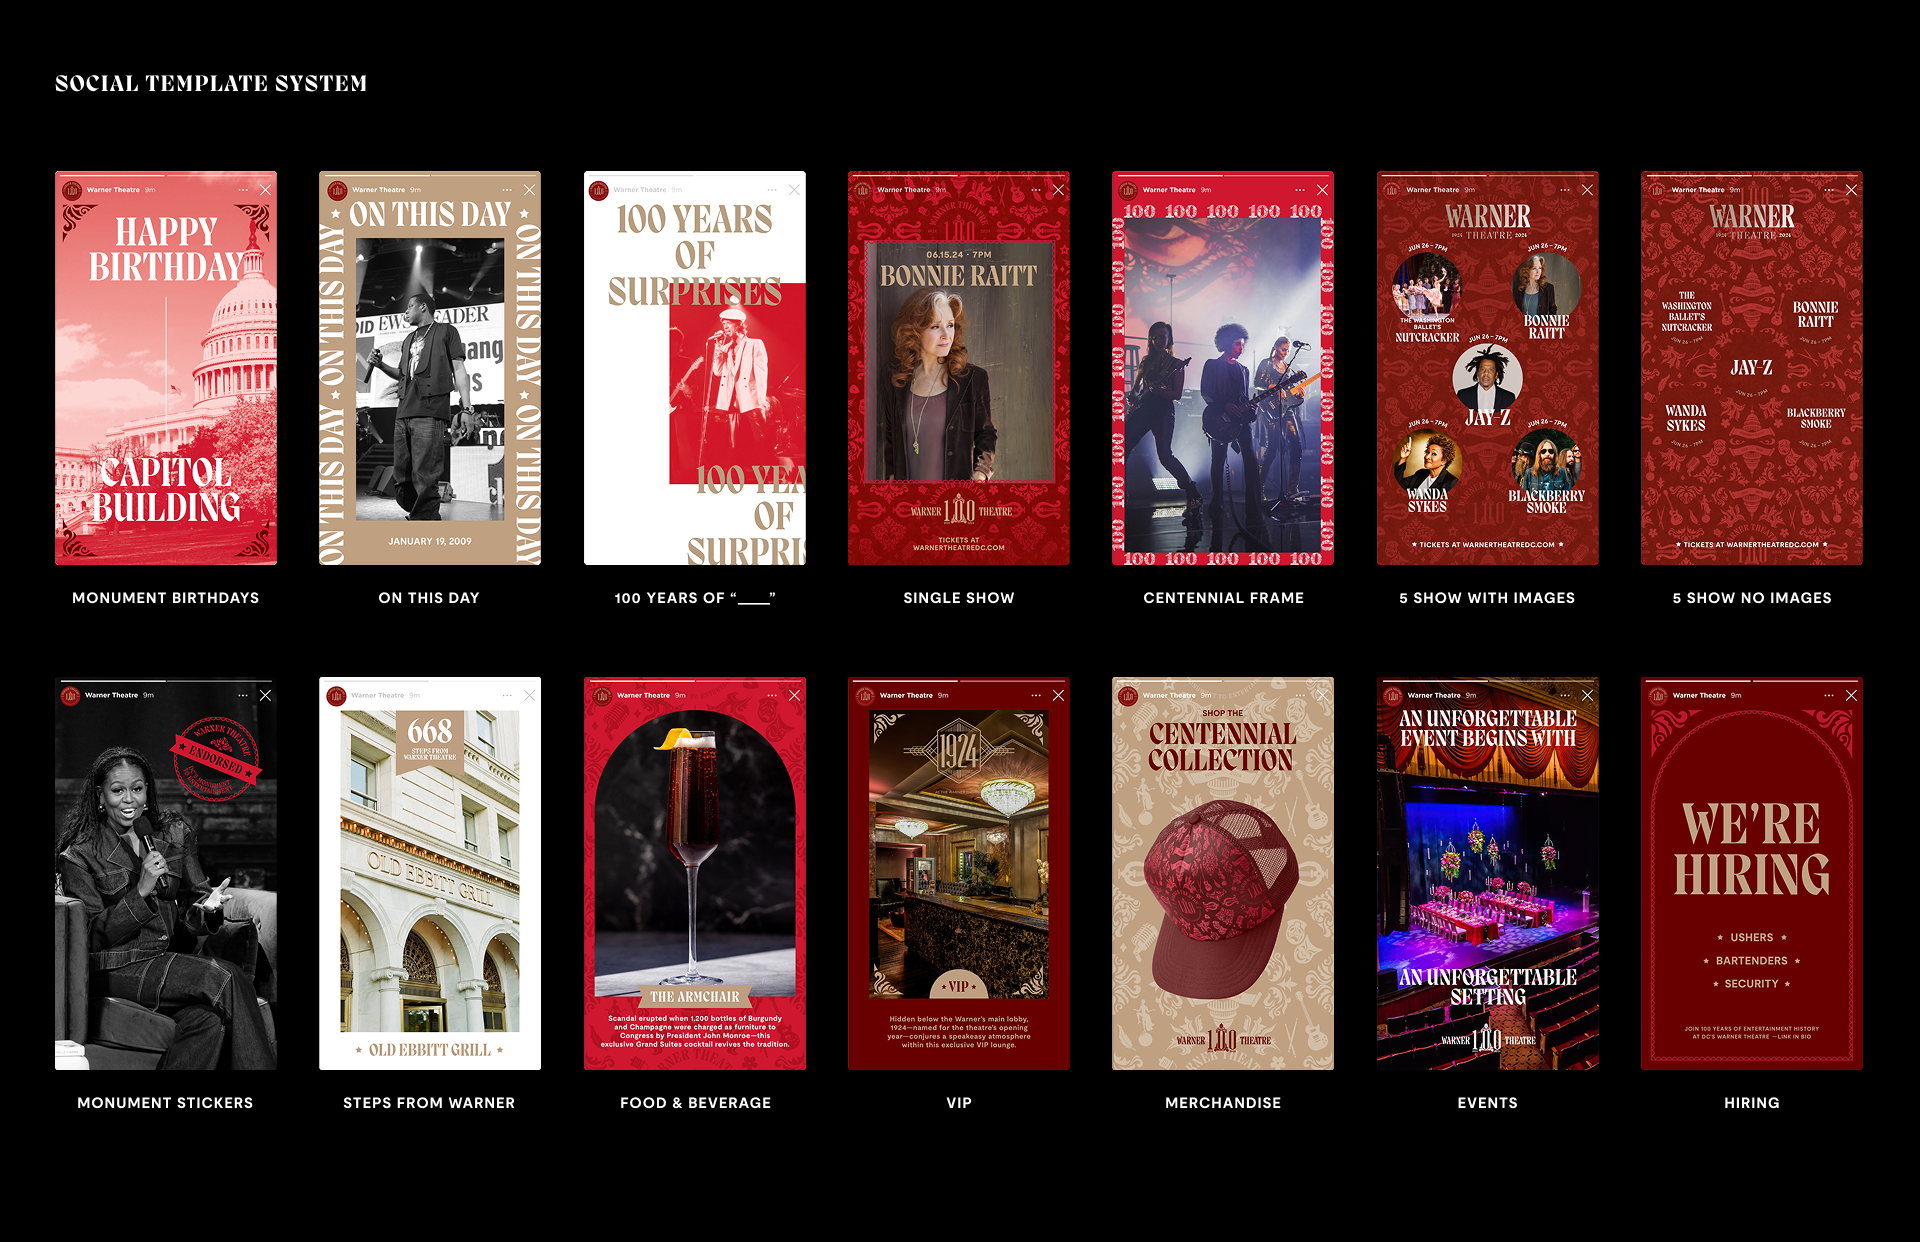Click the Jay-Z circular photo in the 5-show story
The width and height of the screenshot is (1920, 1242).
pyautogui.click(x=1487, y=376)
